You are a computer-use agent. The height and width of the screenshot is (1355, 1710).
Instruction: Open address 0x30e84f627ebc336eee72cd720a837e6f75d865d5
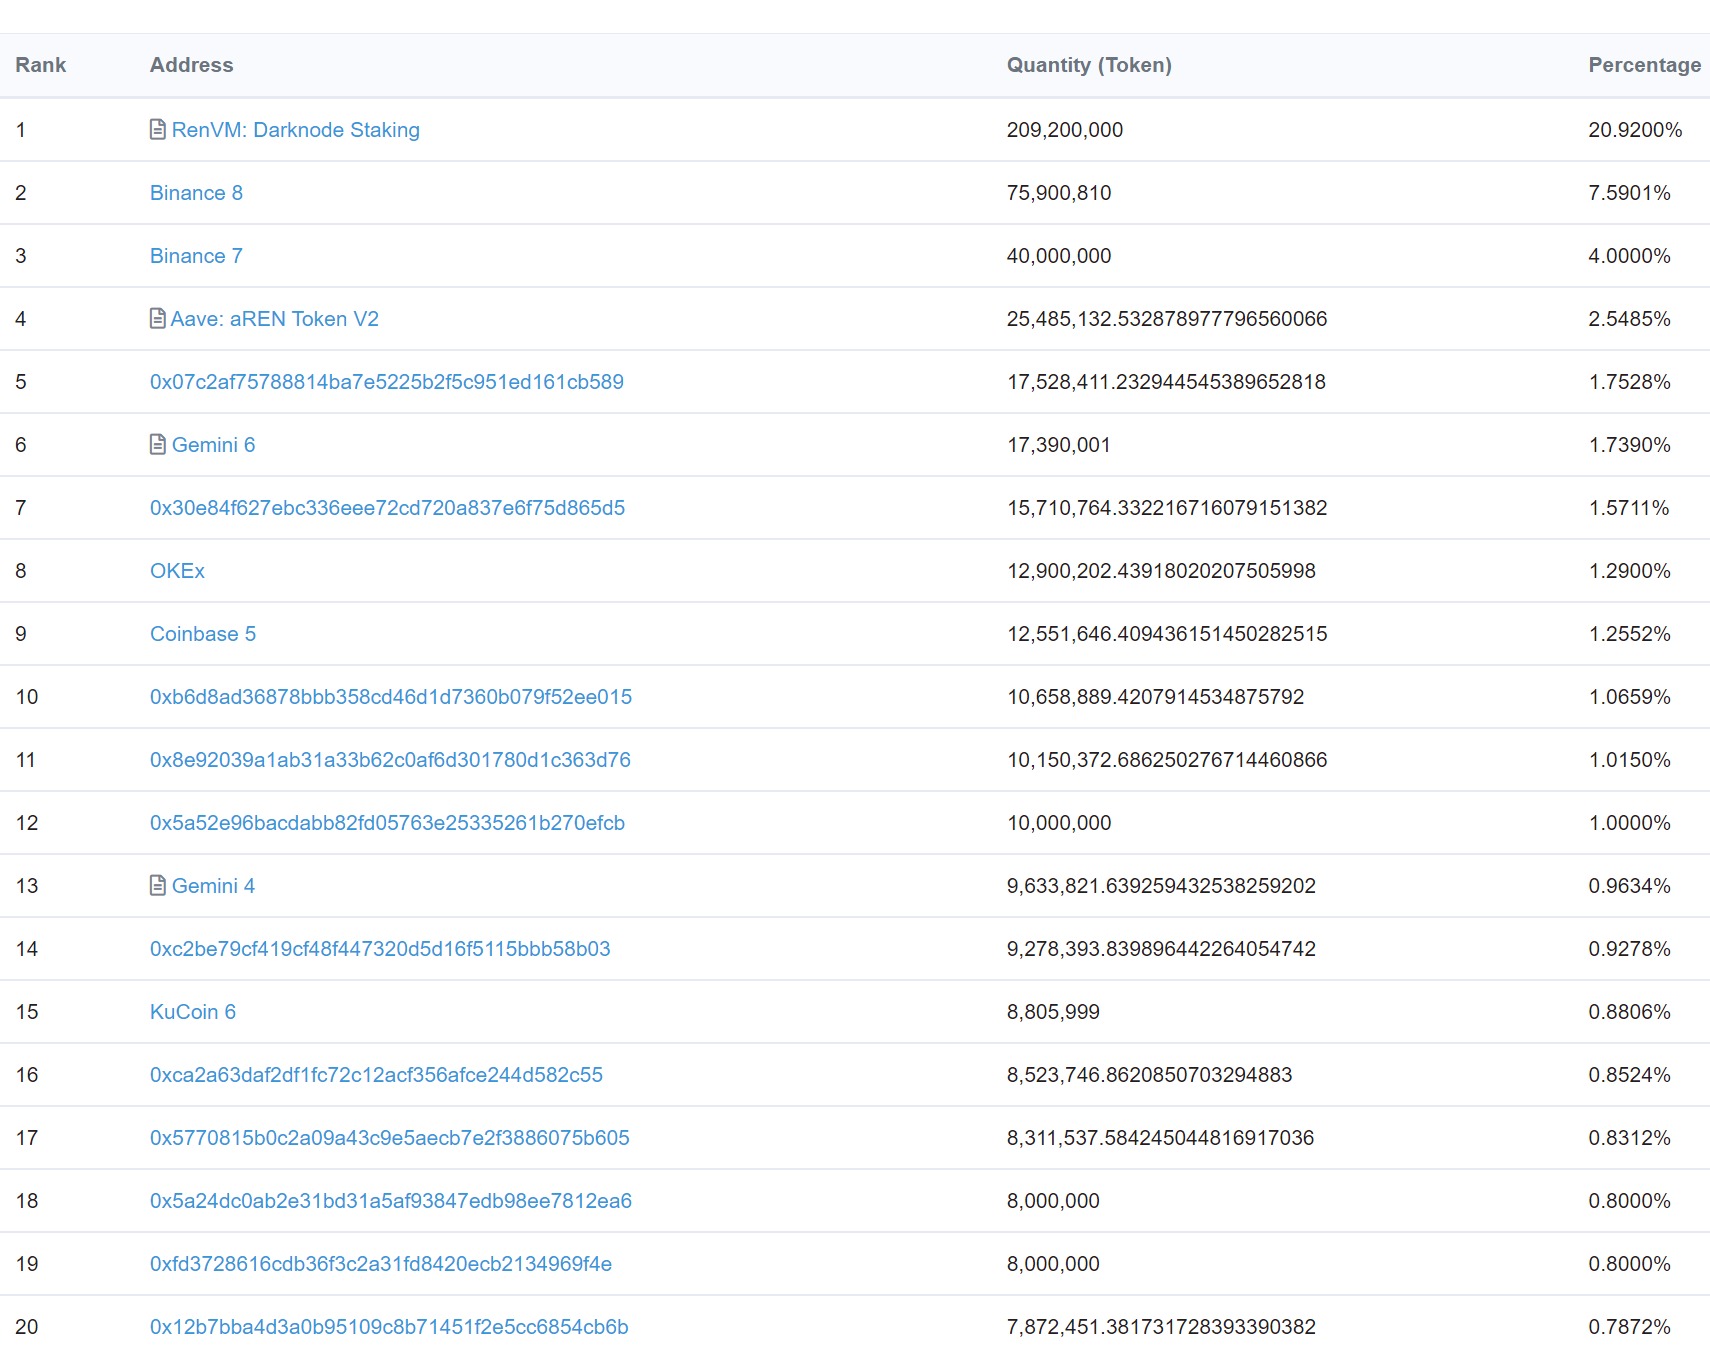(387, 508)
